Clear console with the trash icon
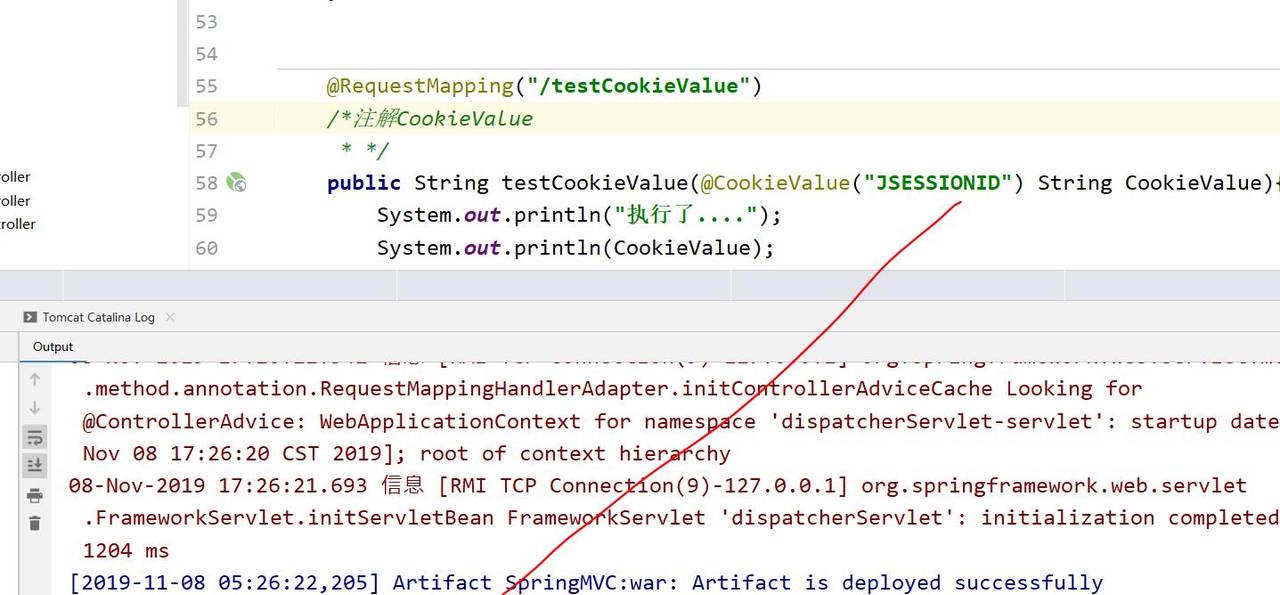 pos(34,523)
